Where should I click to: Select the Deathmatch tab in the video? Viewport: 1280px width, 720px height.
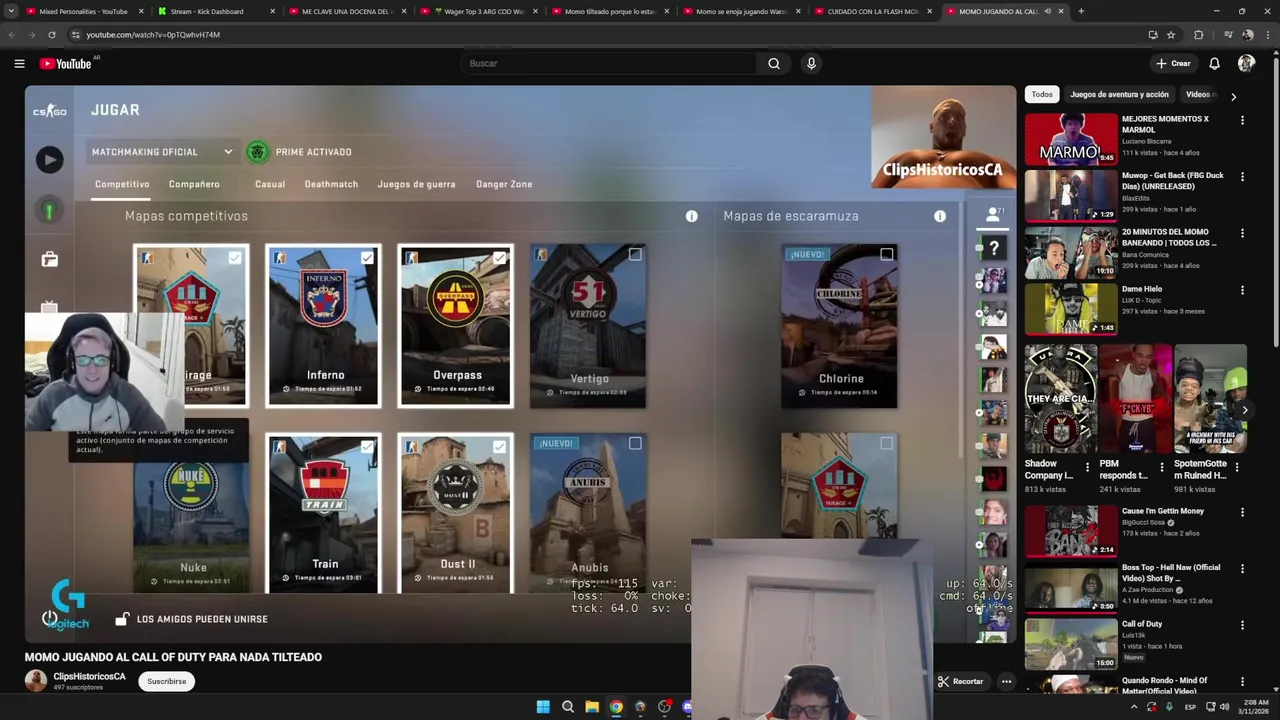[331, 184]
